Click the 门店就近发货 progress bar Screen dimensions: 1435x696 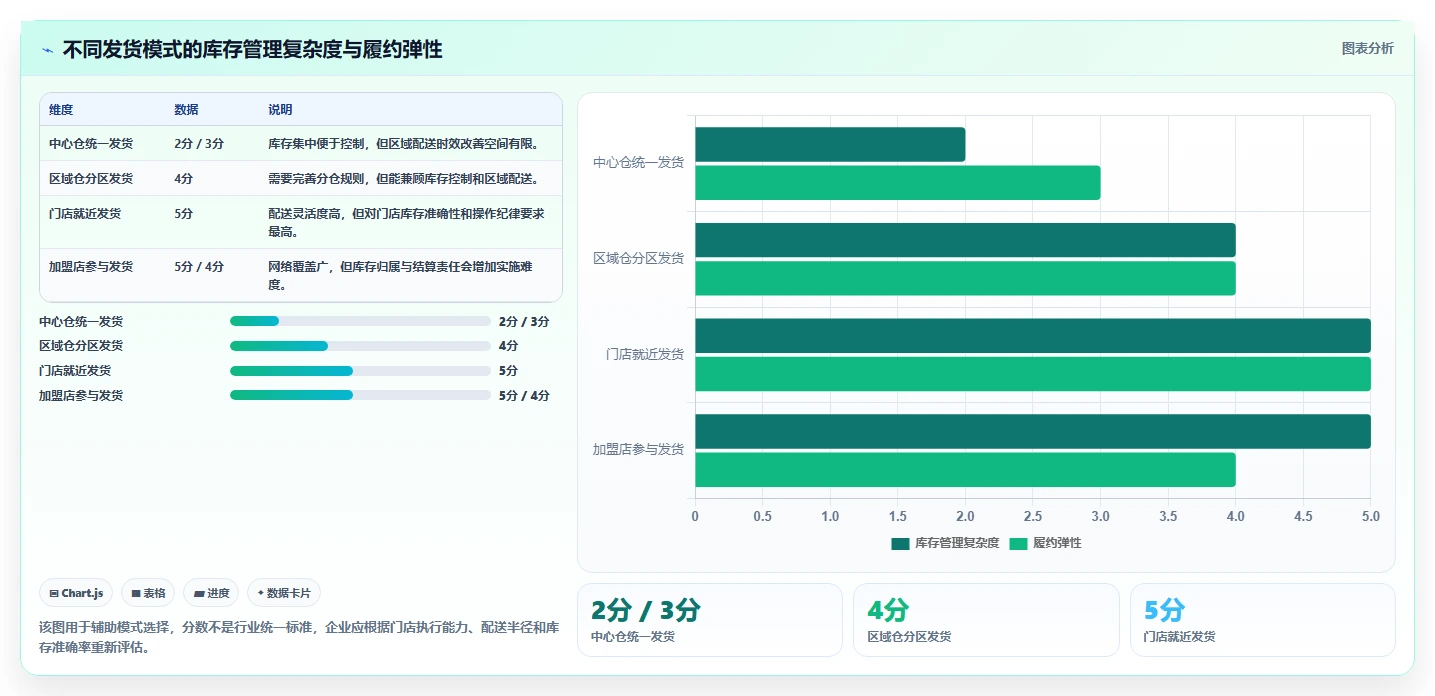coord(360,371)
